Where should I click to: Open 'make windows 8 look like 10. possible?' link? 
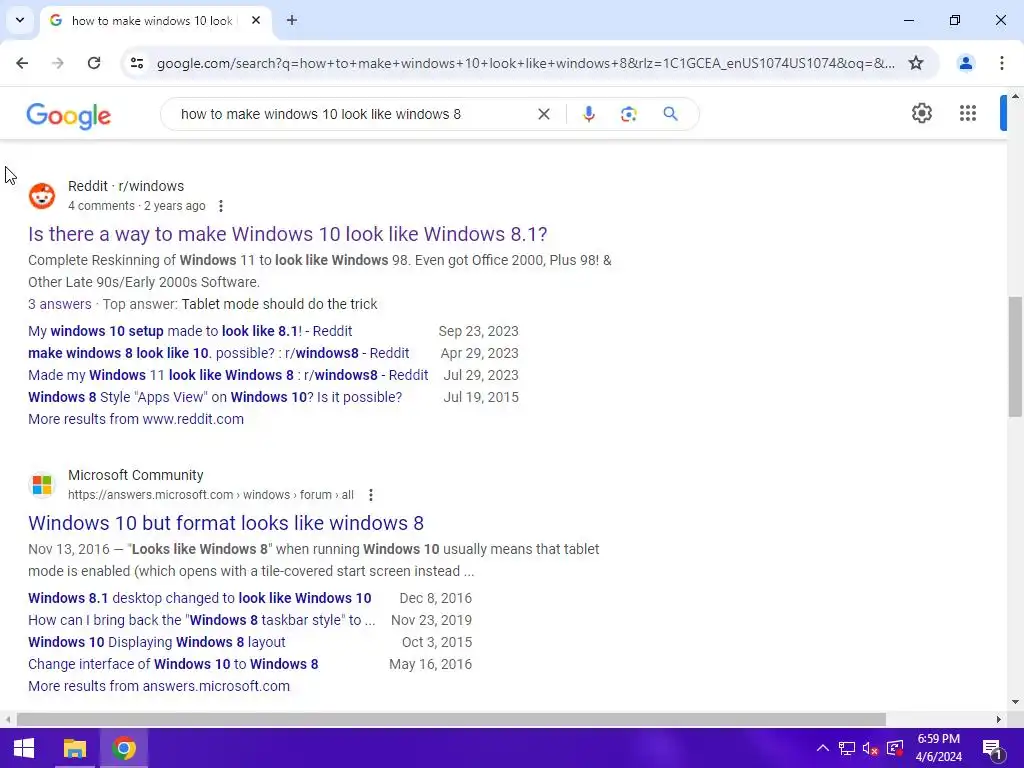pos(218,353)
